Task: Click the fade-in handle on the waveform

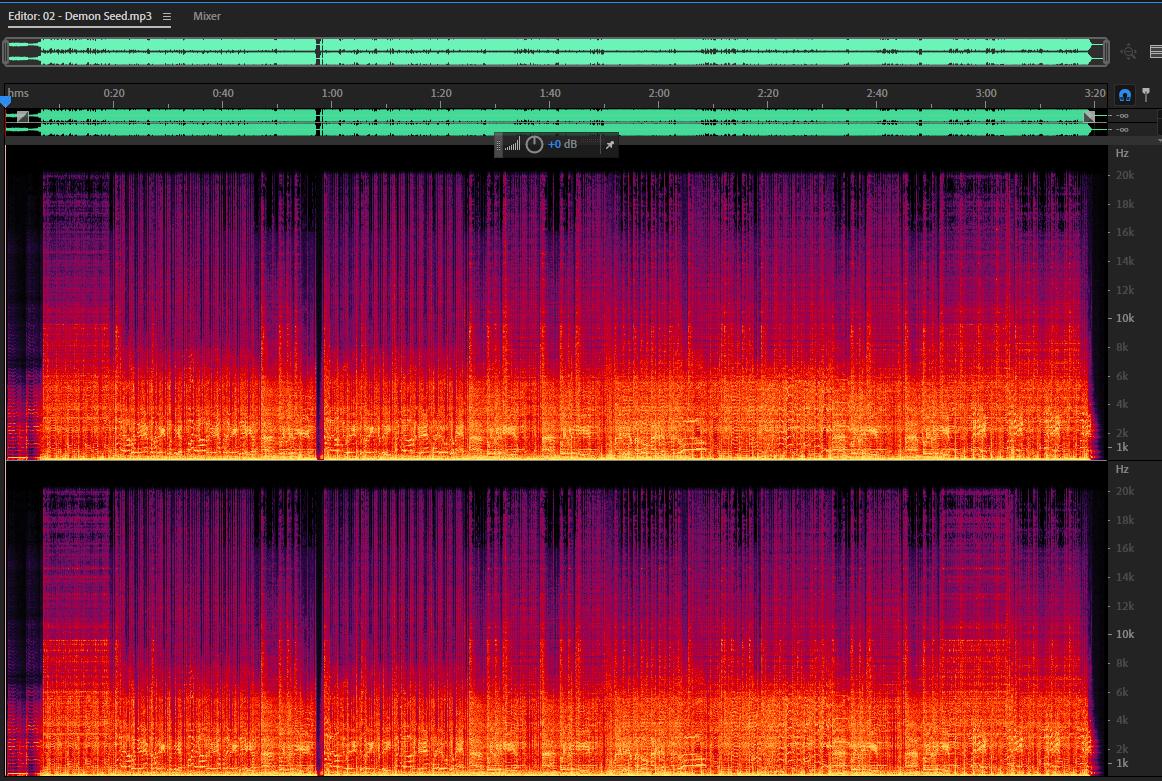Action: pos(22,116)
